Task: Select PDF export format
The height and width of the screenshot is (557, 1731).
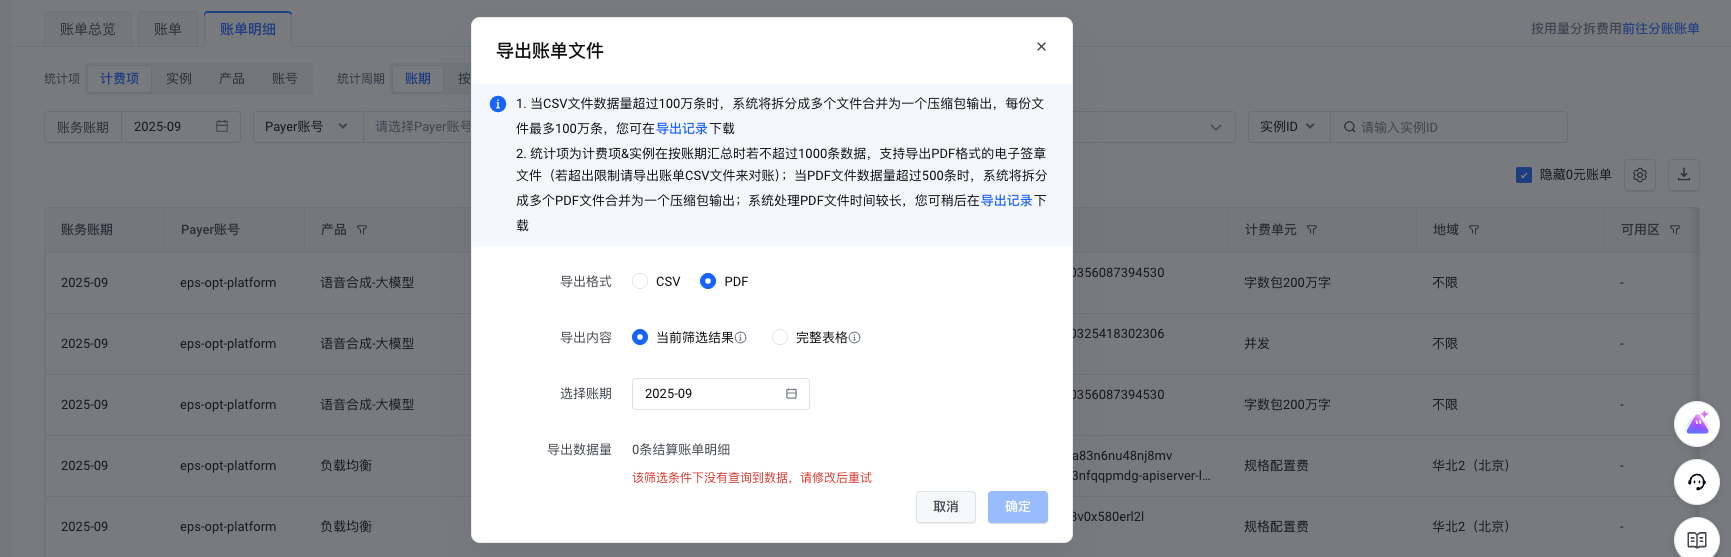Action: [708, 282]
